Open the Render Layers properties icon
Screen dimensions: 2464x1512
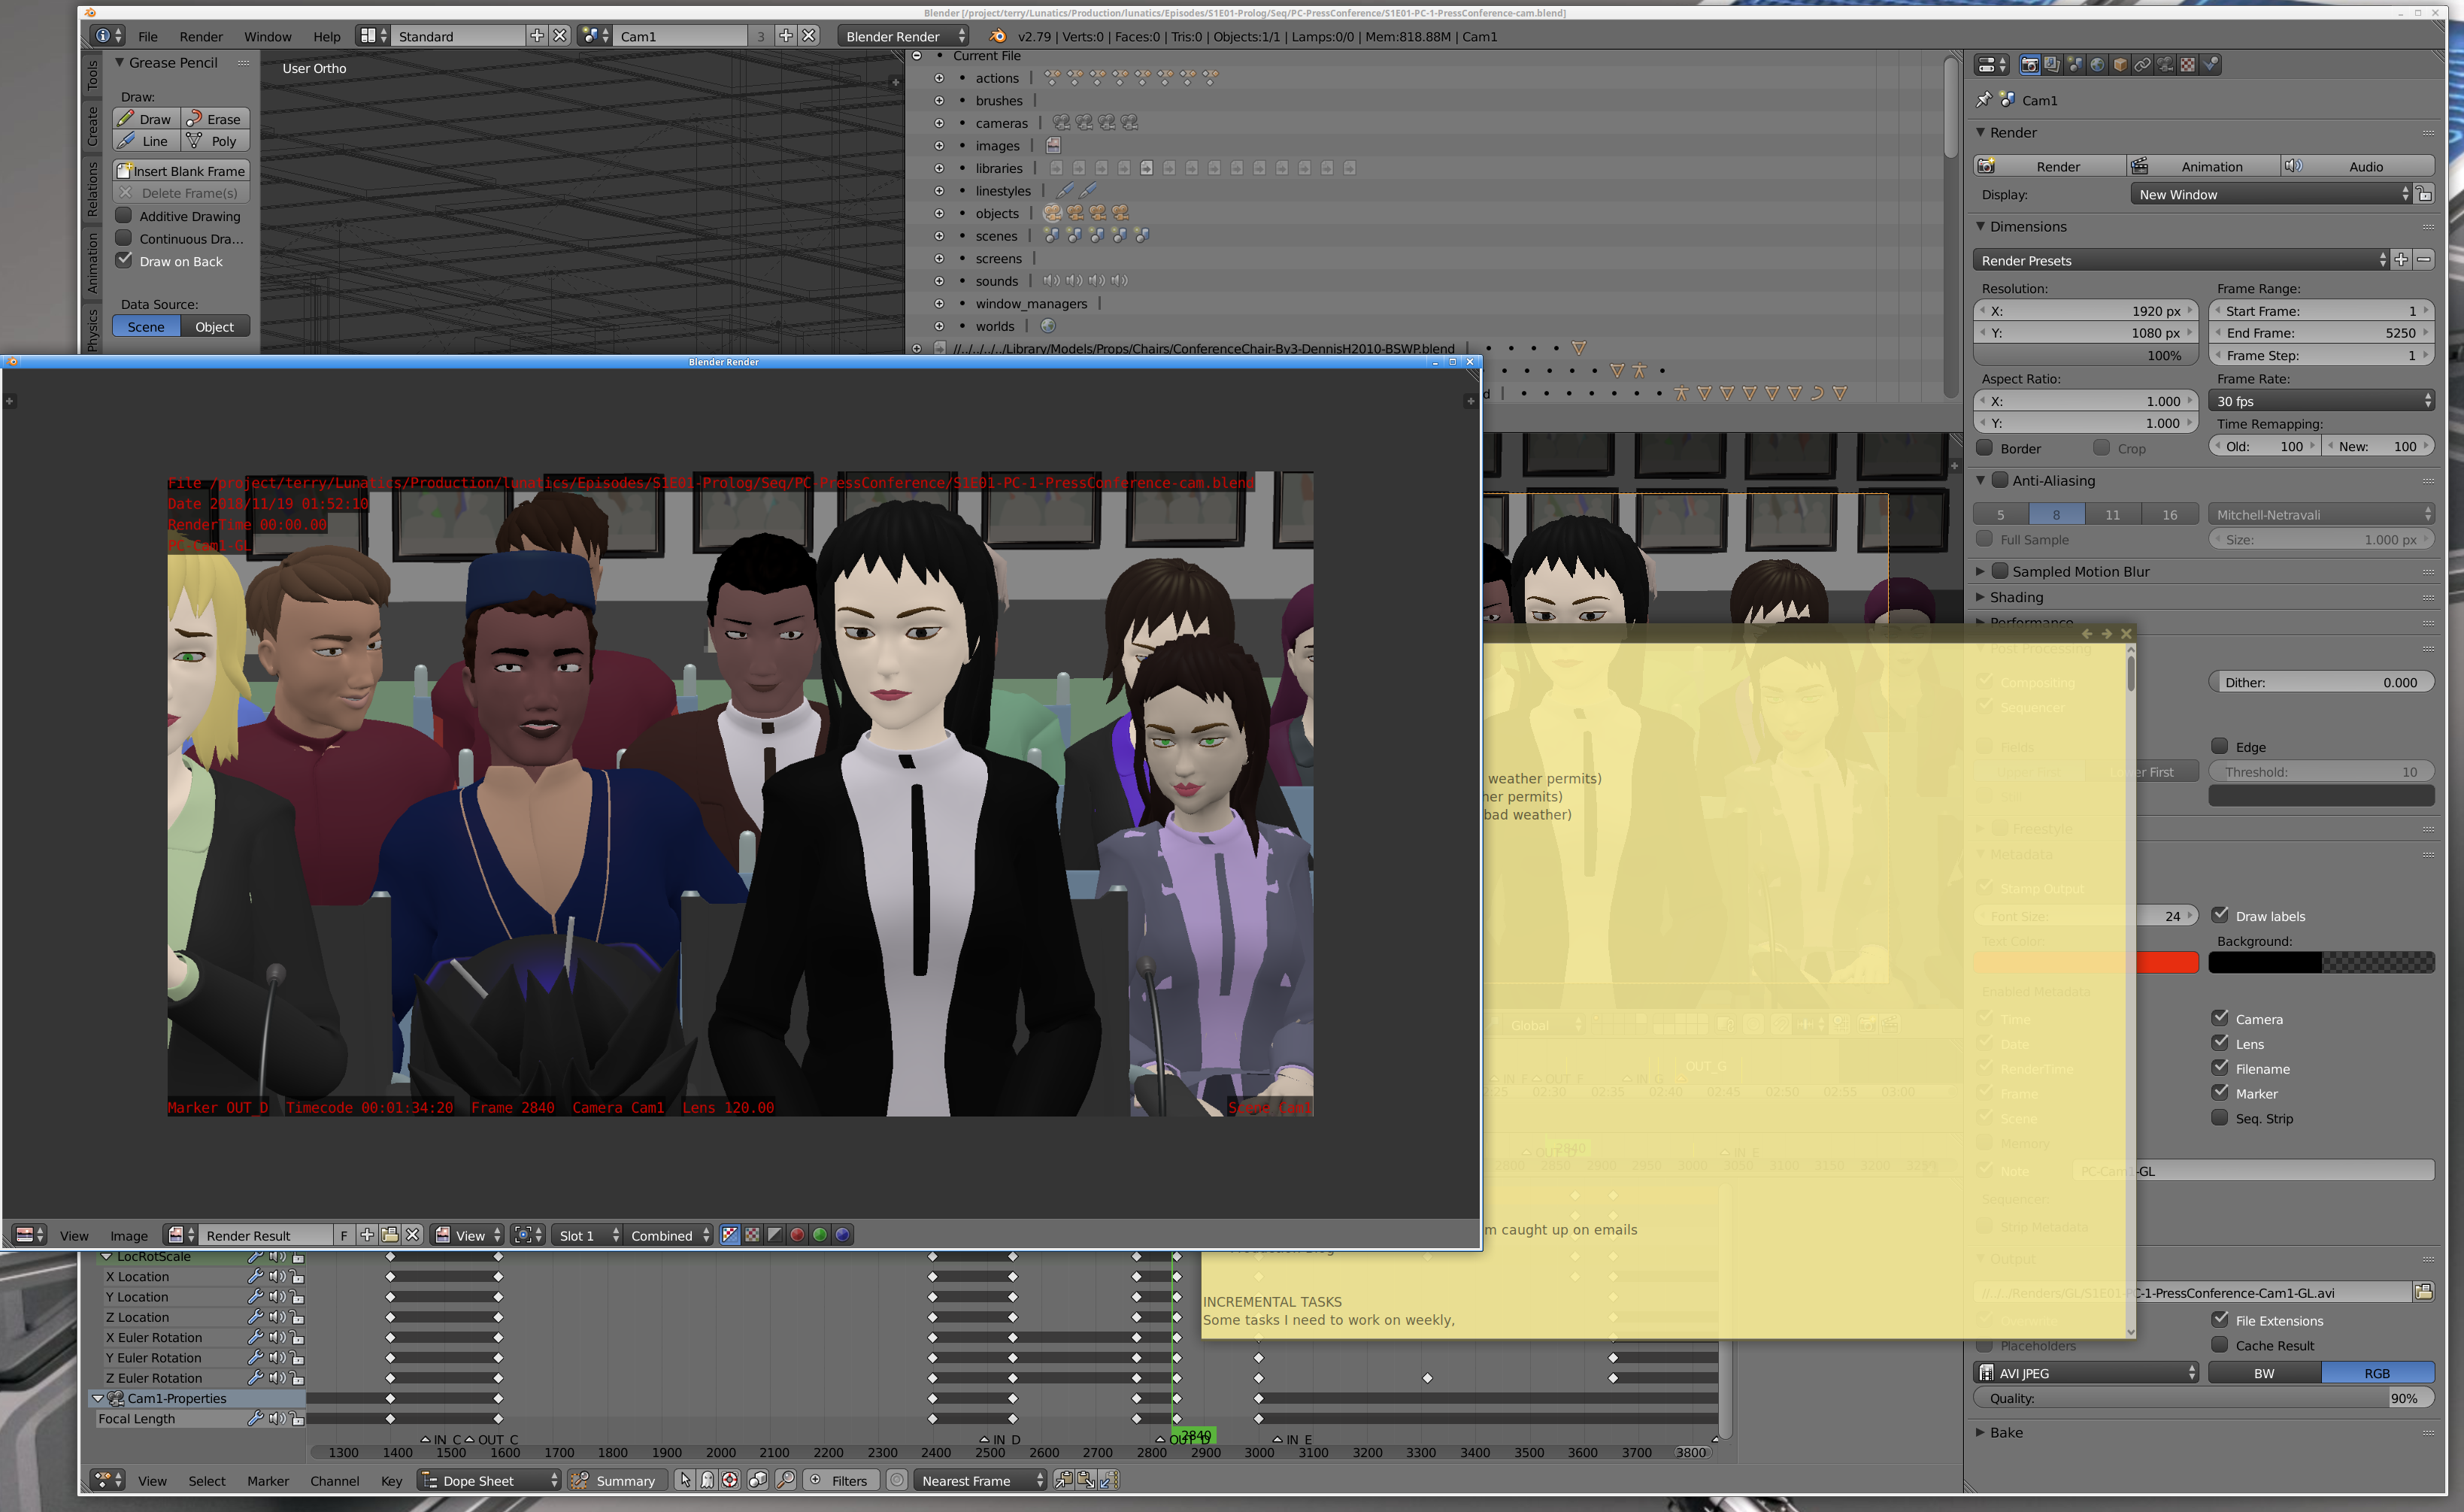point(2052,65)
